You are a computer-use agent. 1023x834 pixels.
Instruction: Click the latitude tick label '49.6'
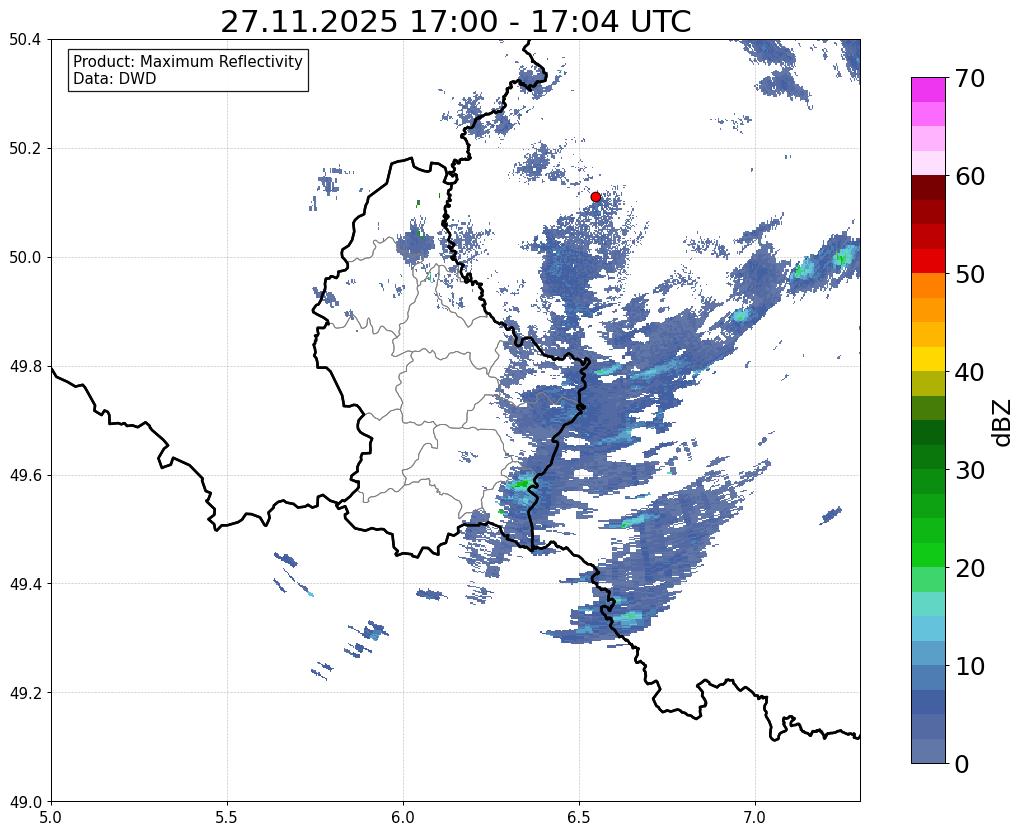click(25, 476)
